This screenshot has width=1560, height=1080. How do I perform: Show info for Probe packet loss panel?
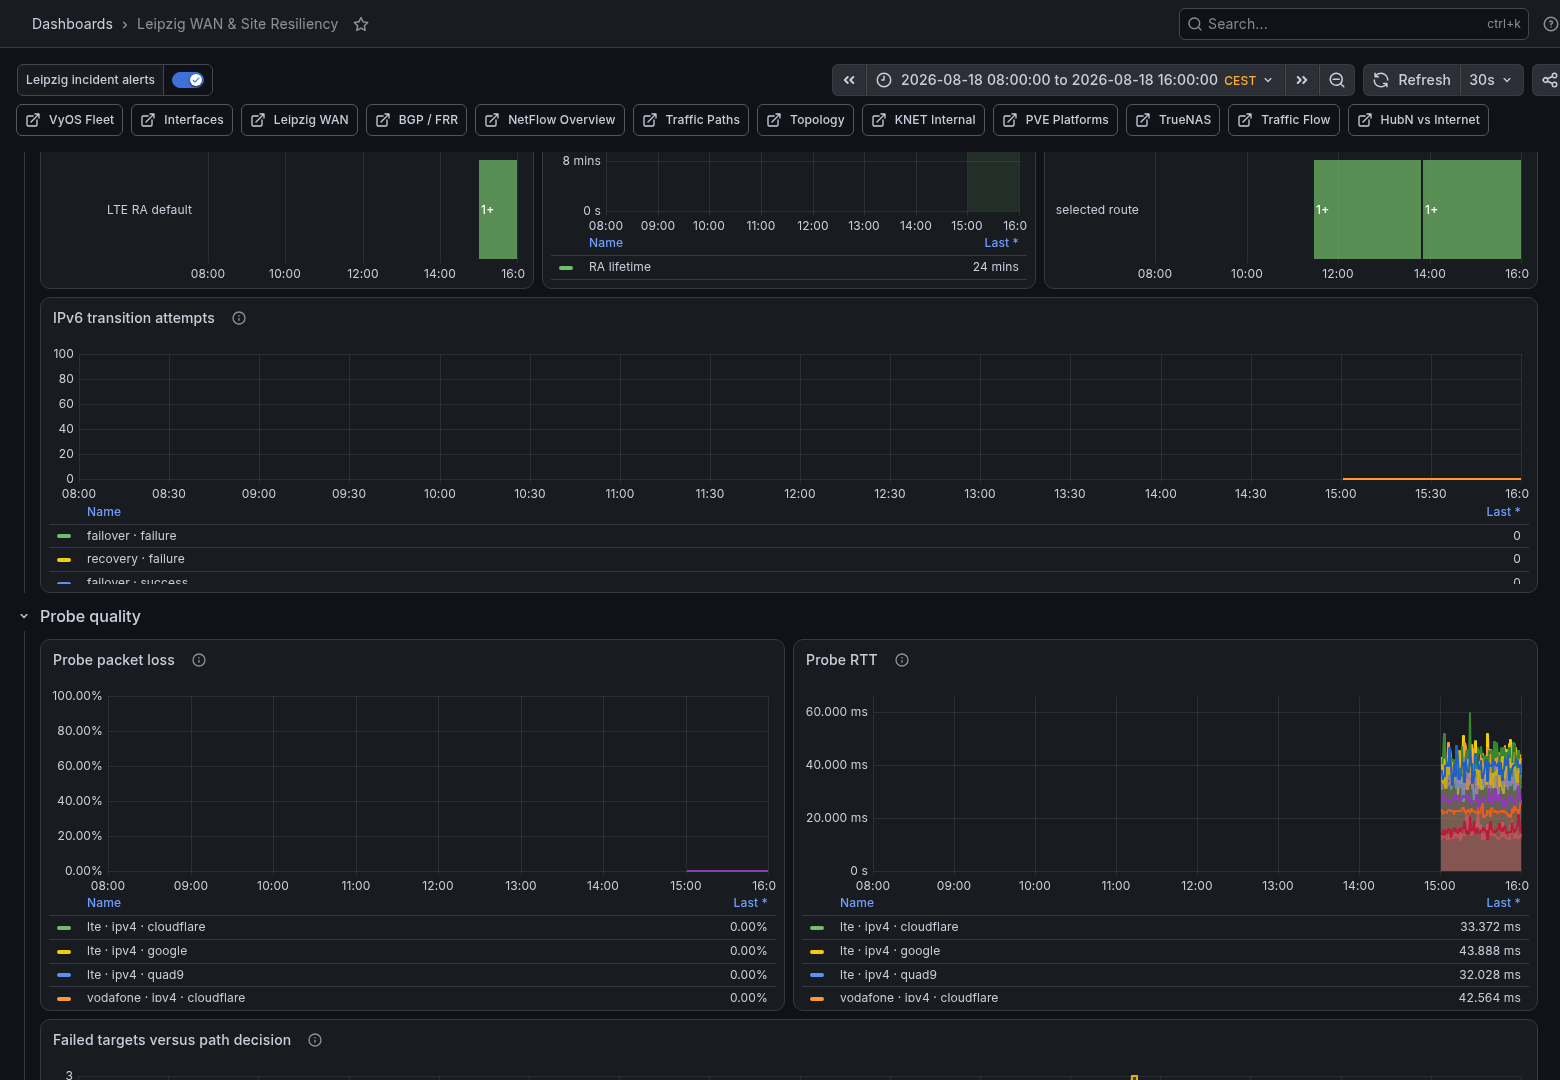(x=199, y=660)
